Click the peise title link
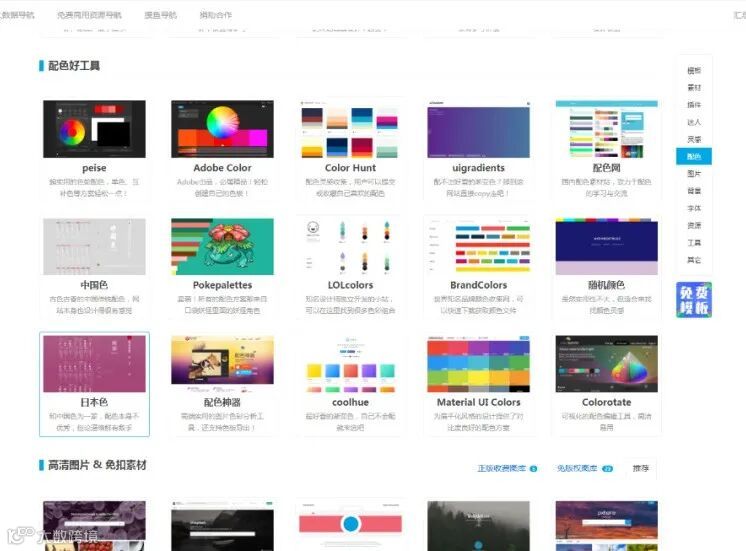Screen dimensions: 746x551 click(94, 168)
